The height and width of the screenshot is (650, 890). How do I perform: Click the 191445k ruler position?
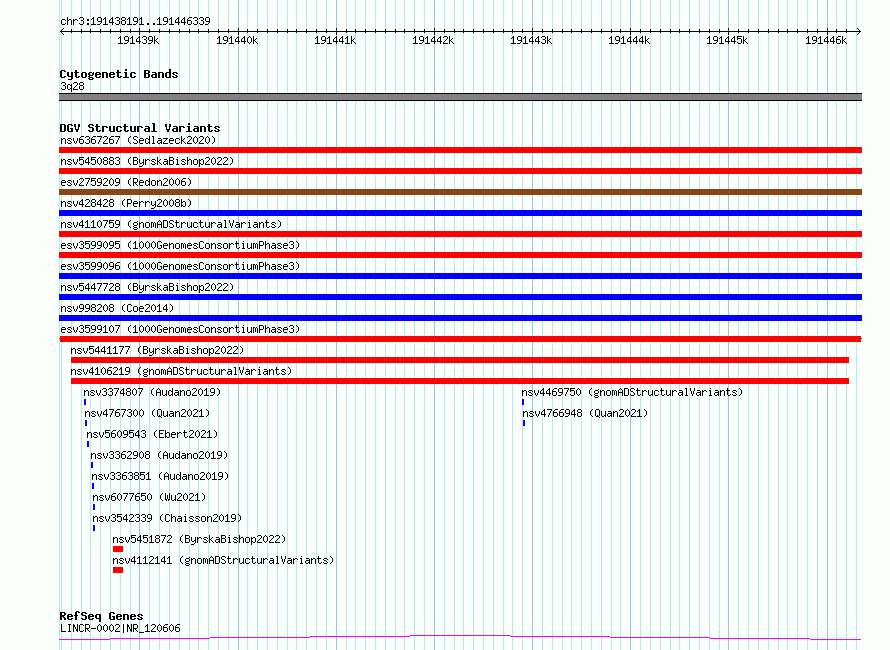click(x=727, y=40)
